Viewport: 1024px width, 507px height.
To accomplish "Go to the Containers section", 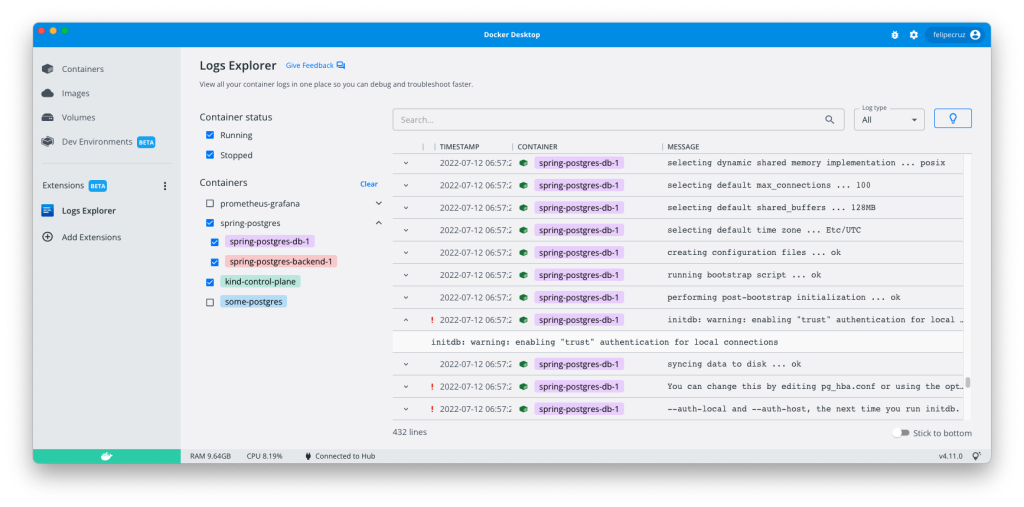I will [82, 69].
